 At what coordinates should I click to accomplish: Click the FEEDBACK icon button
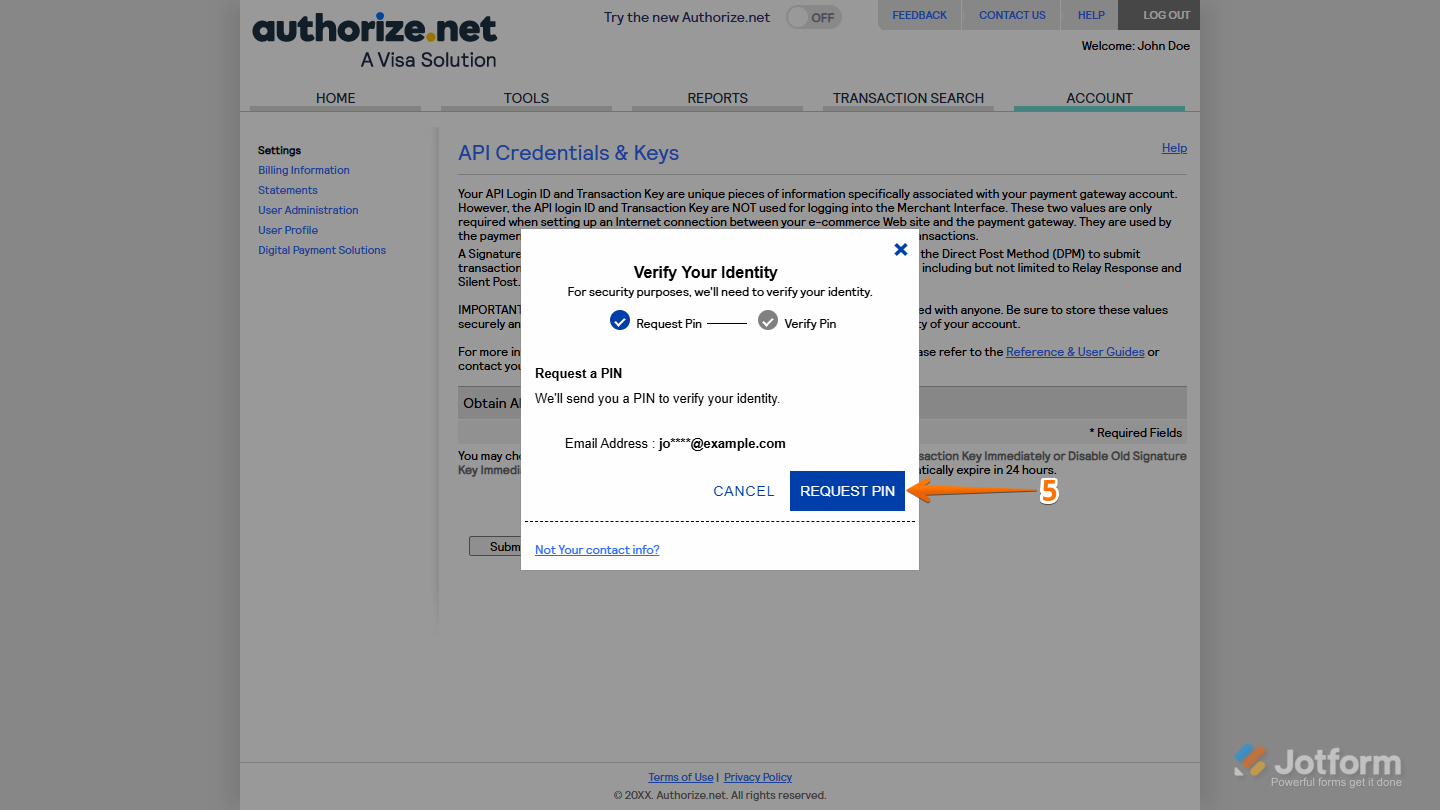point(918,14)
